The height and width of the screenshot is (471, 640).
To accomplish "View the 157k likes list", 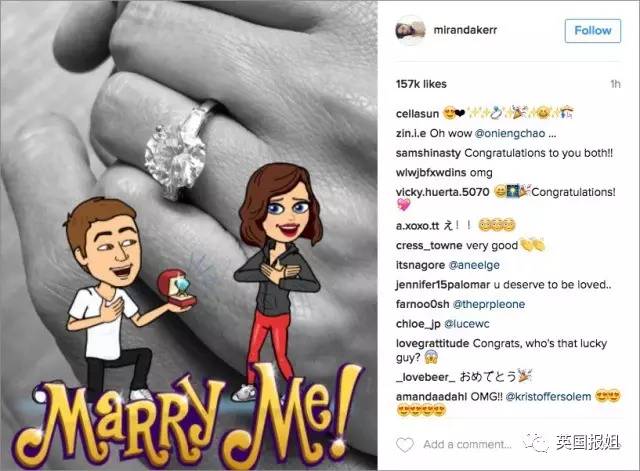I will (421, 84).
